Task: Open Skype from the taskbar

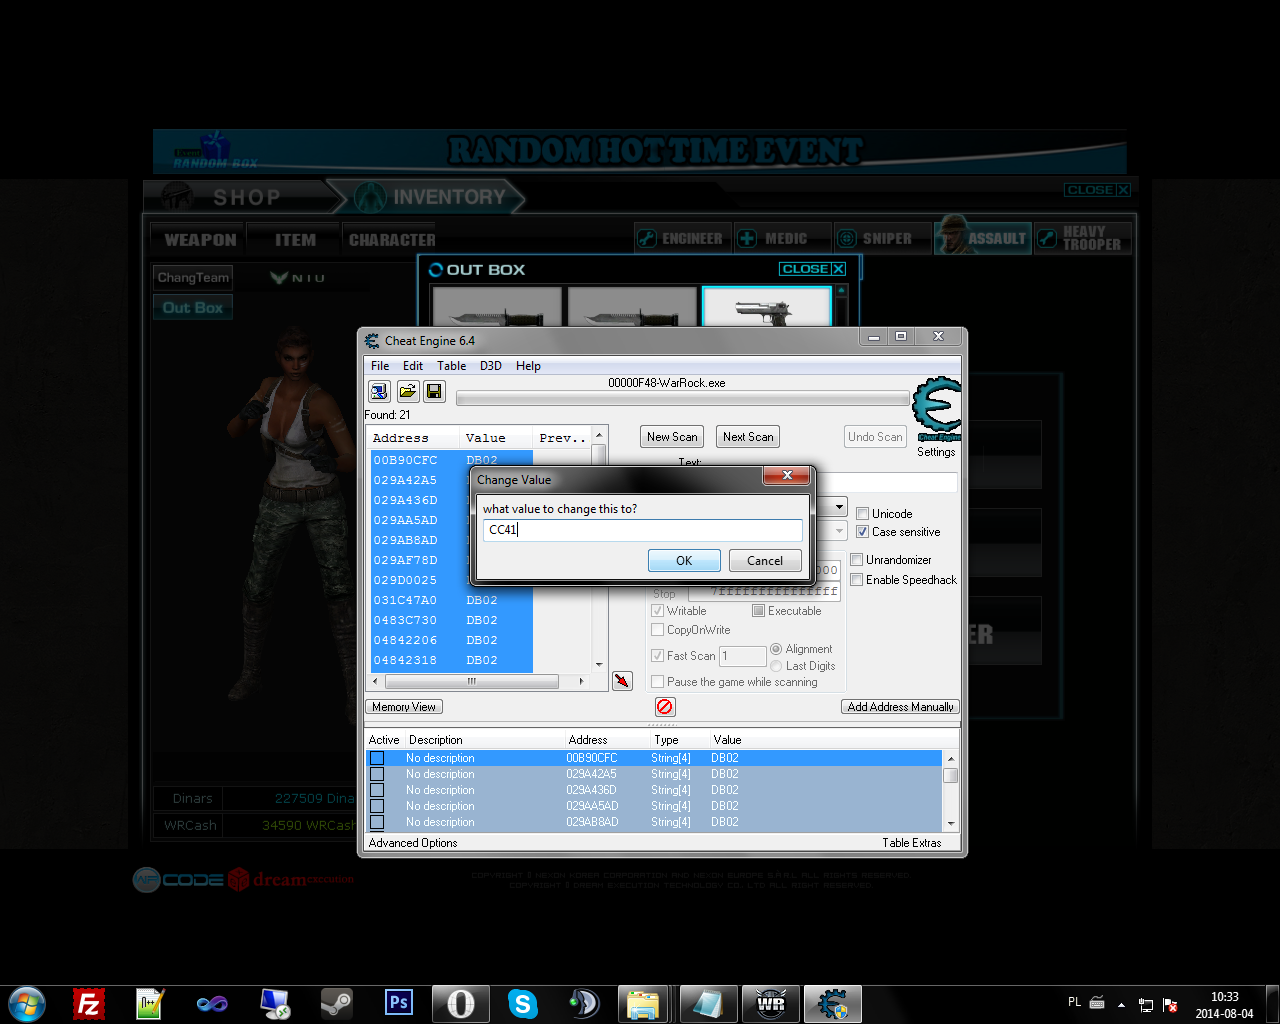Action: (x=522, y=1003)
